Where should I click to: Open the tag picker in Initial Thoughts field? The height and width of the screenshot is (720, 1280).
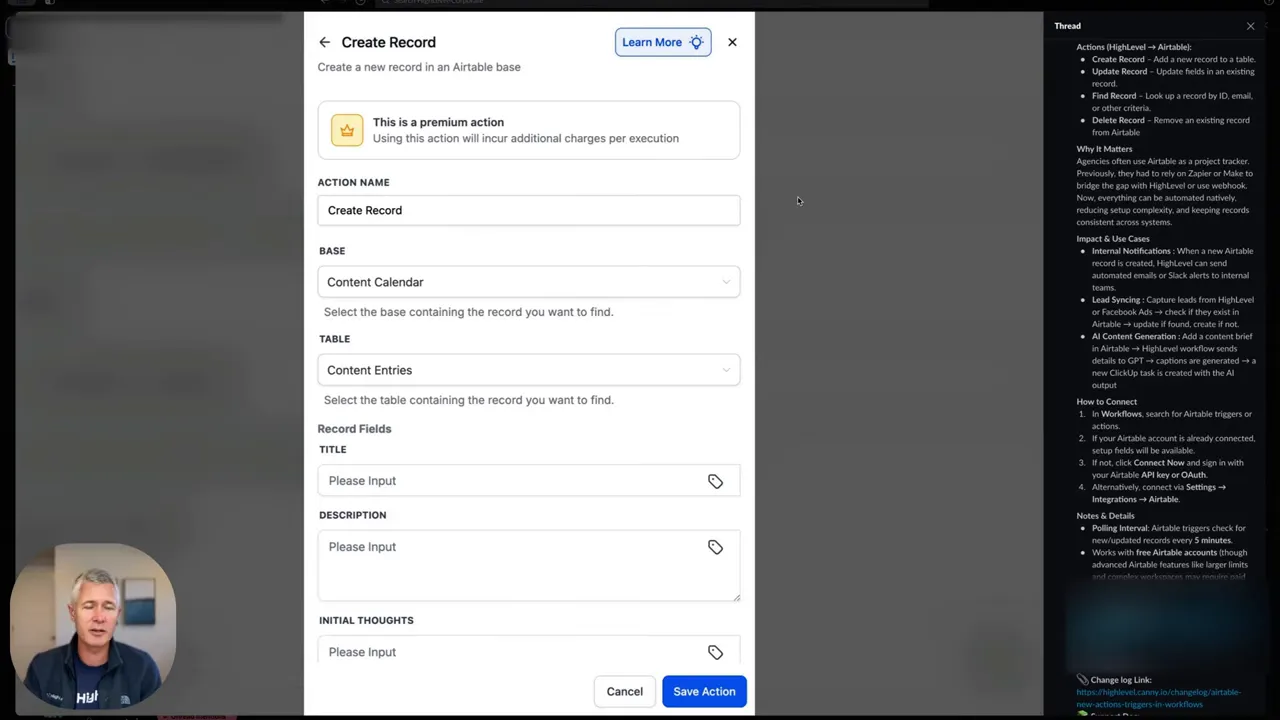coord(715,652)
